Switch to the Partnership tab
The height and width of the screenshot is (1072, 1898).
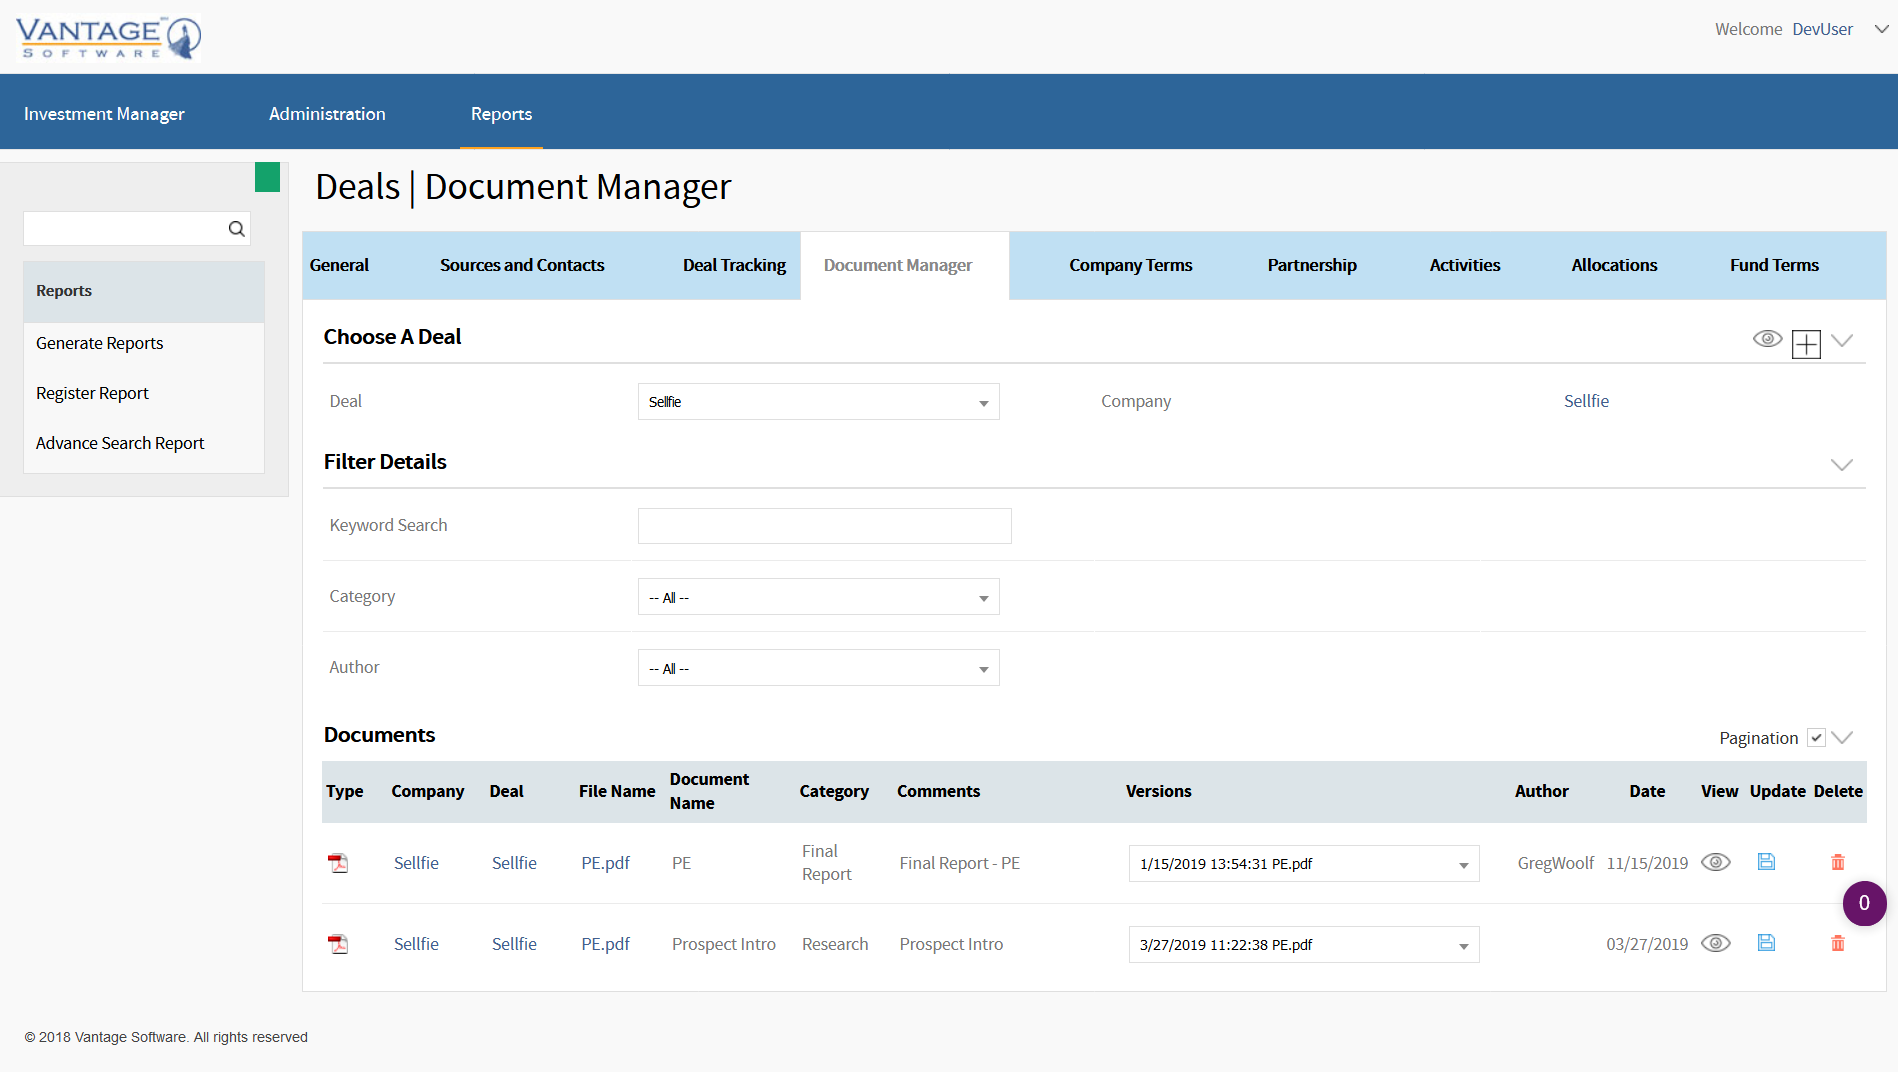point(1312,265)
